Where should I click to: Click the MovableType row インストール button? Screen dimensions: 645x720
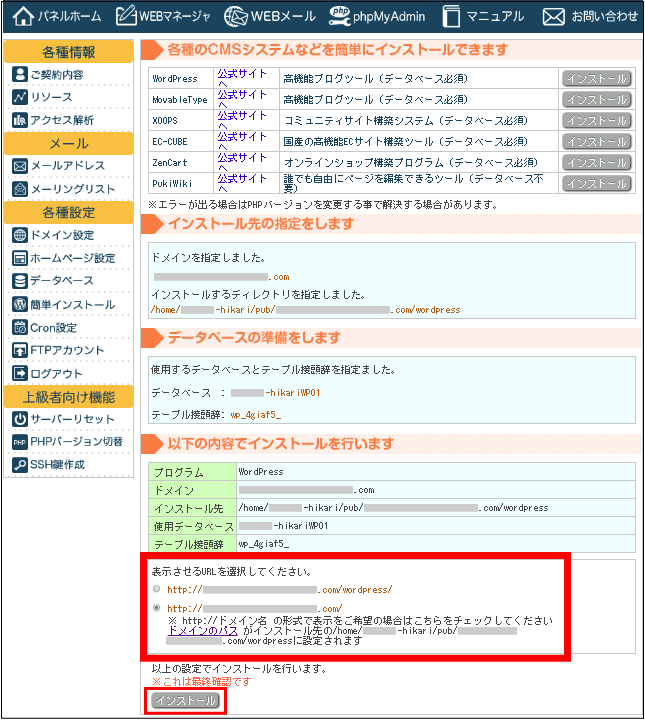pyautogui.click(x=597, y=100)
